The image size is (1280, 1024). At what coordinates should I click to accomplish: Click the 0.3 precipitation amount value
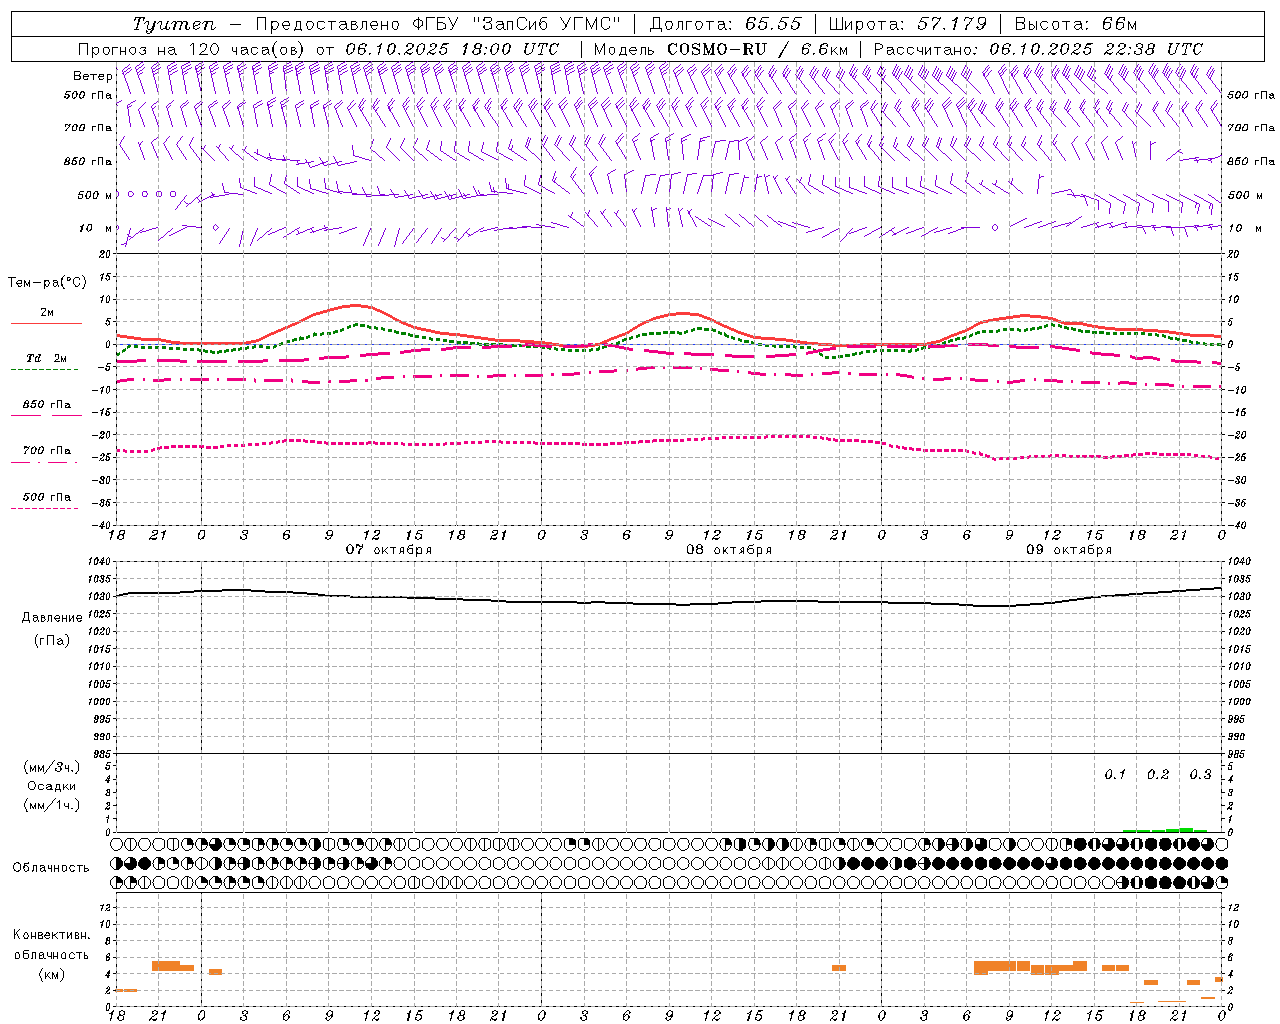tap(1200, 775)
